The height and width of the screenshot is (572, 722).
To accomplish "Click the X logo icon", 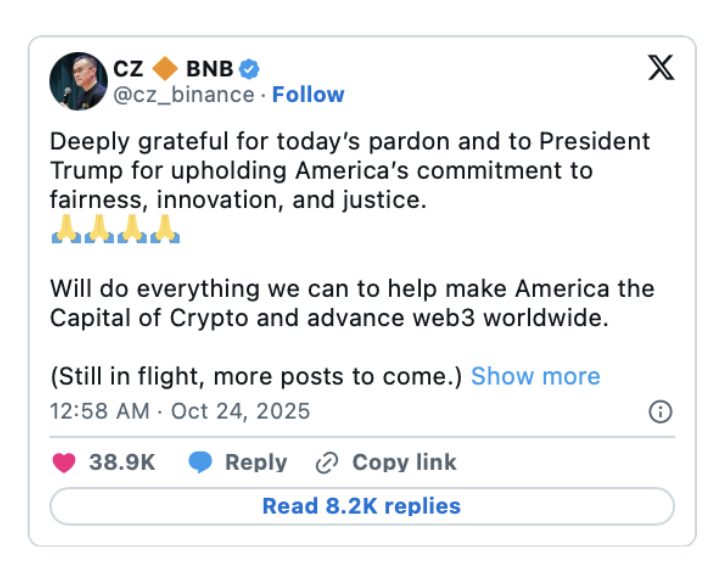I will point(661,67).
